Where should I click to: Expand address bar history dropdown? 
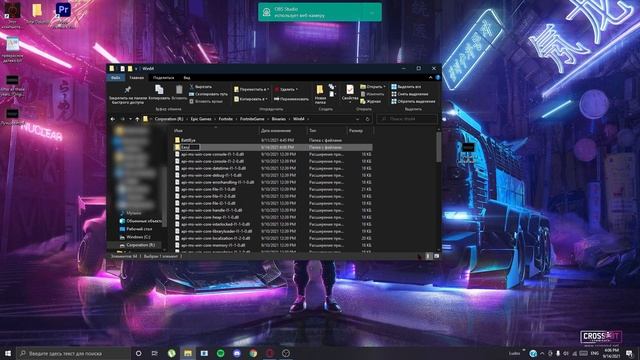point(358,119)
